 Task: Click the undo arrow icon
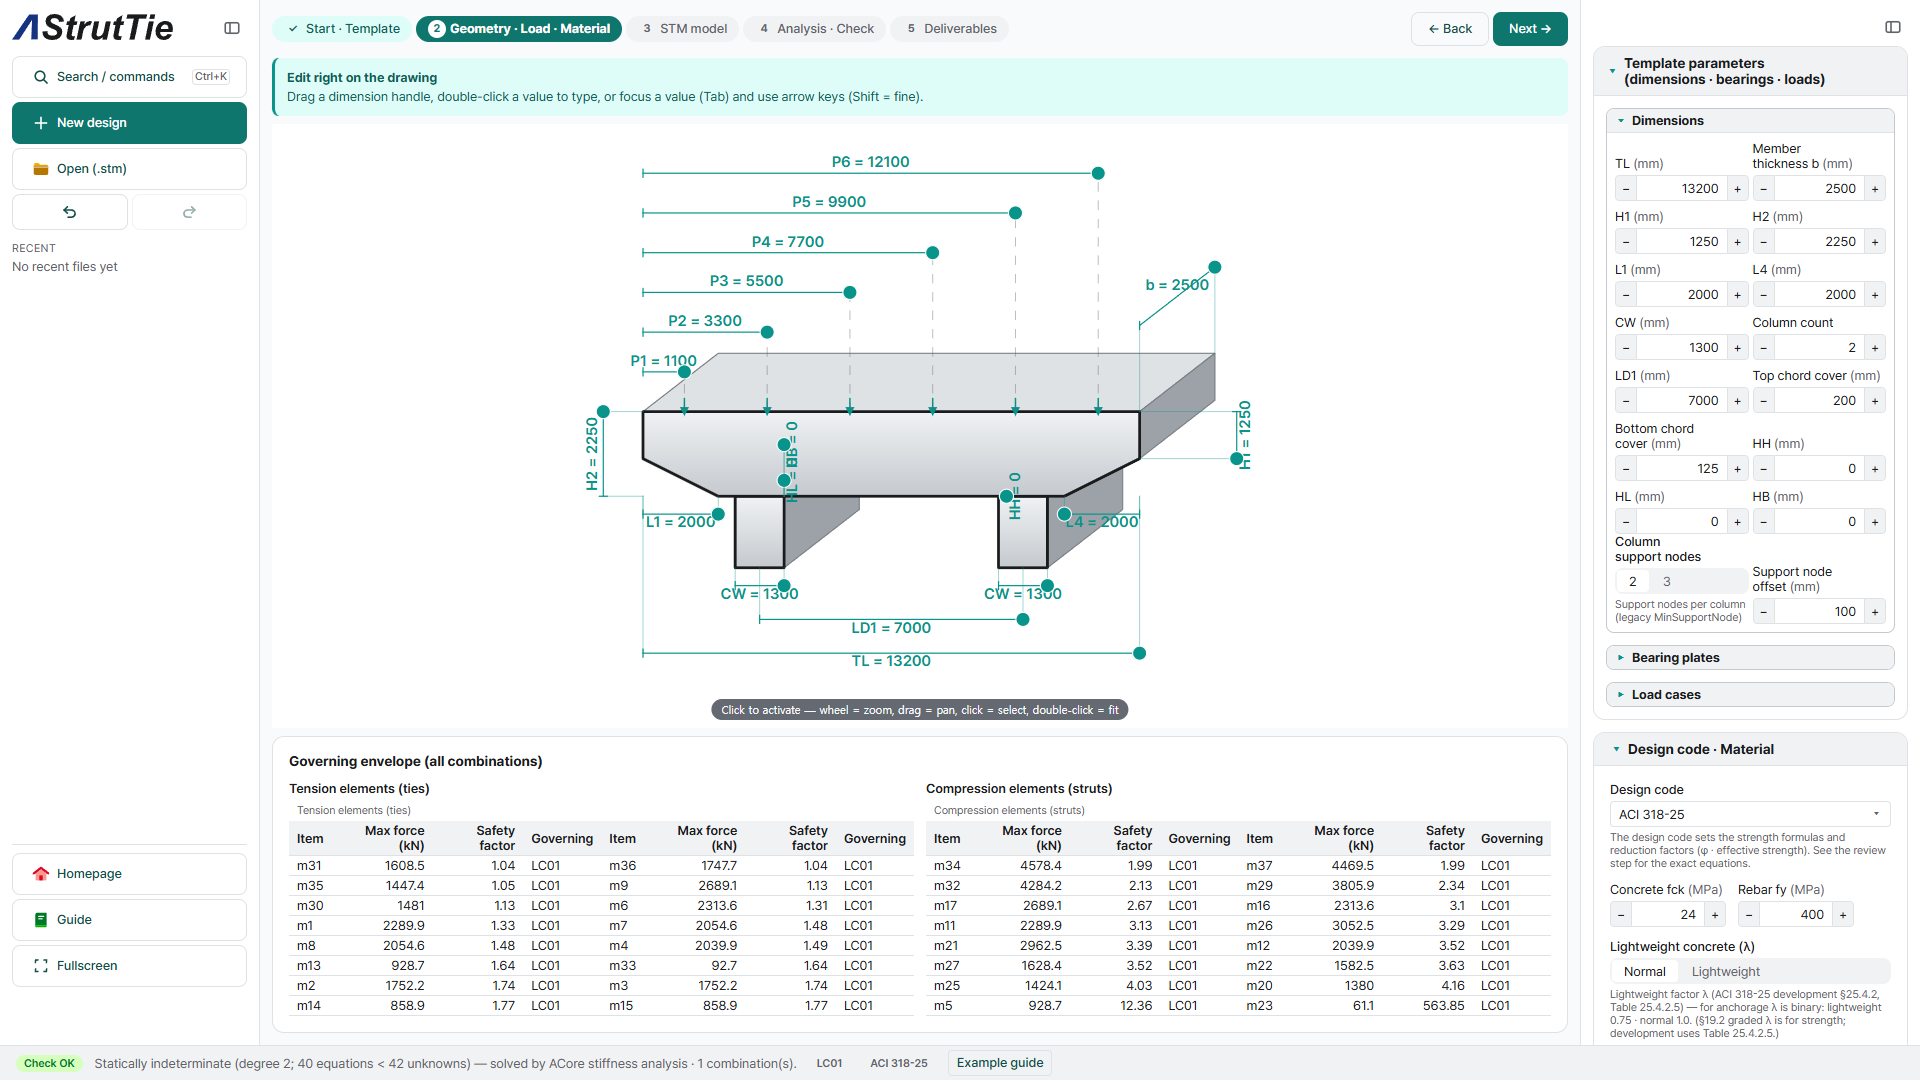70,212
